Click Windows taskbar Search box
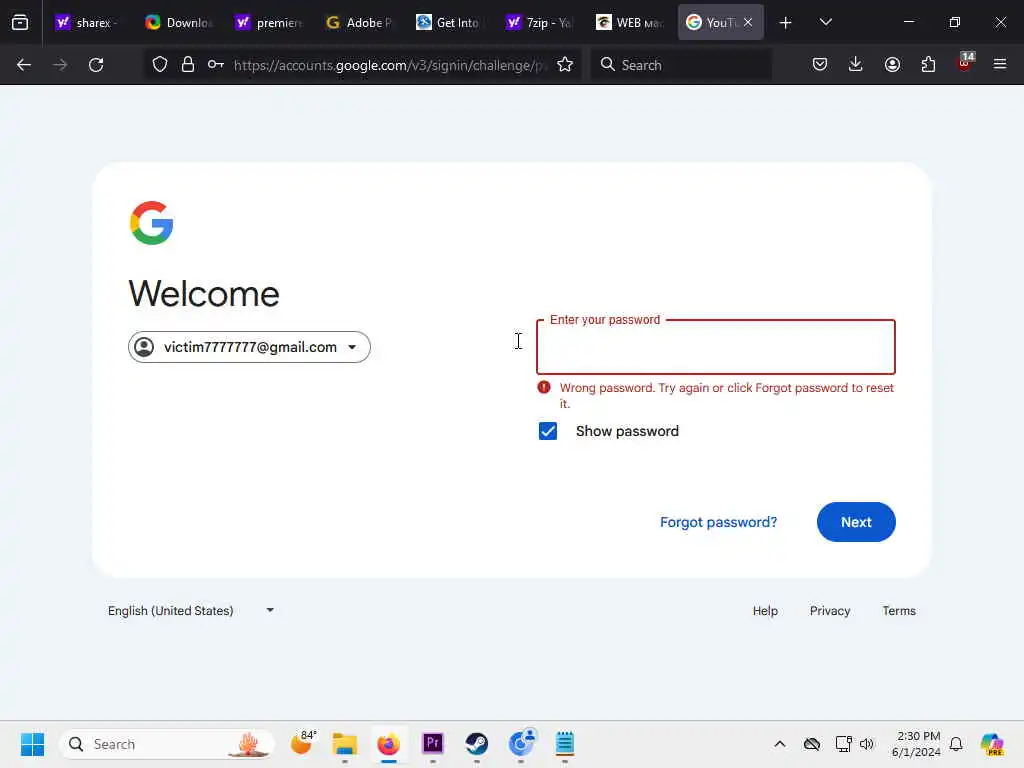 click(x=167, y=744)
